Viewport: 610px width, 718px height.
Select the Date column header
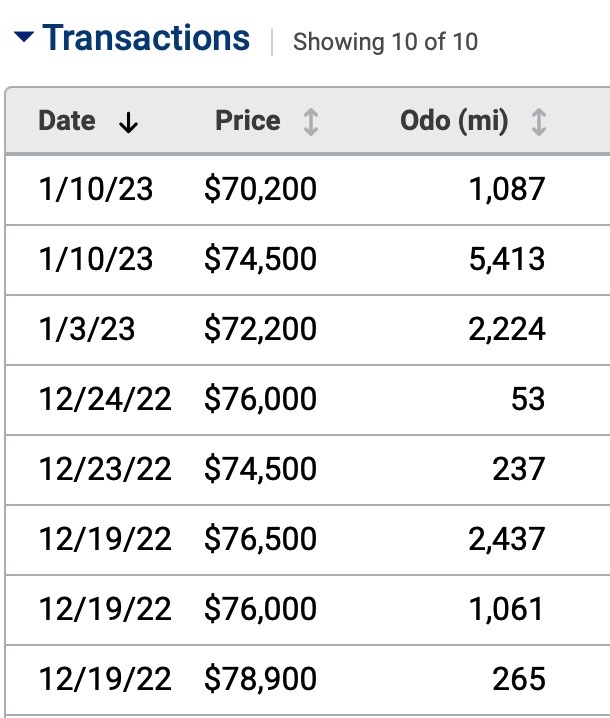pos(67,122)
